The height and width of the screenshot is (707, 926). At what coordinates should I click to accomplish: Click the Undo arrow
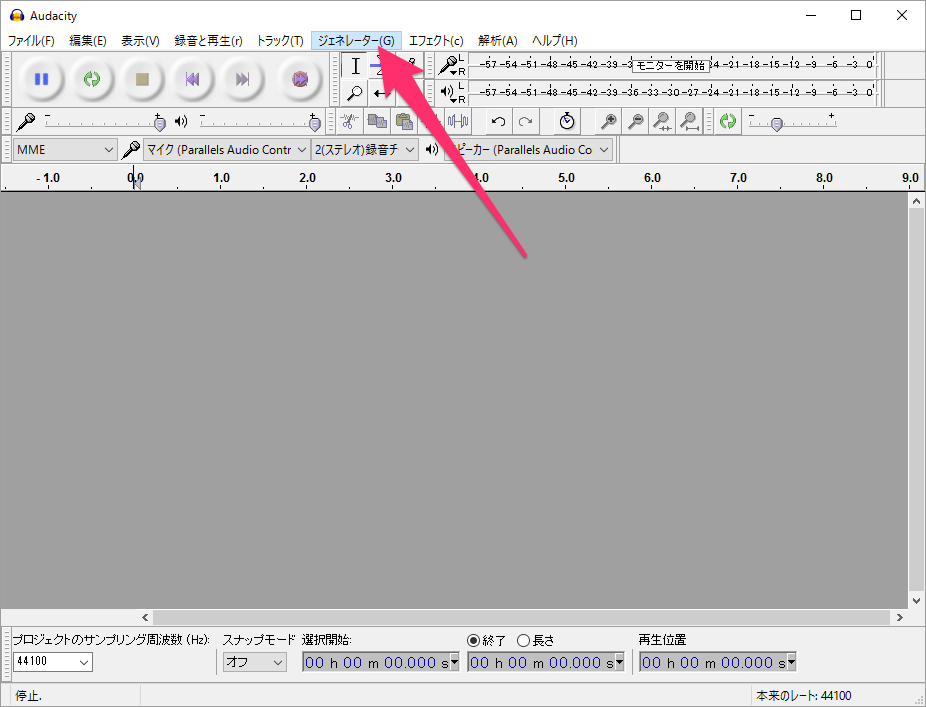[498, 122]
